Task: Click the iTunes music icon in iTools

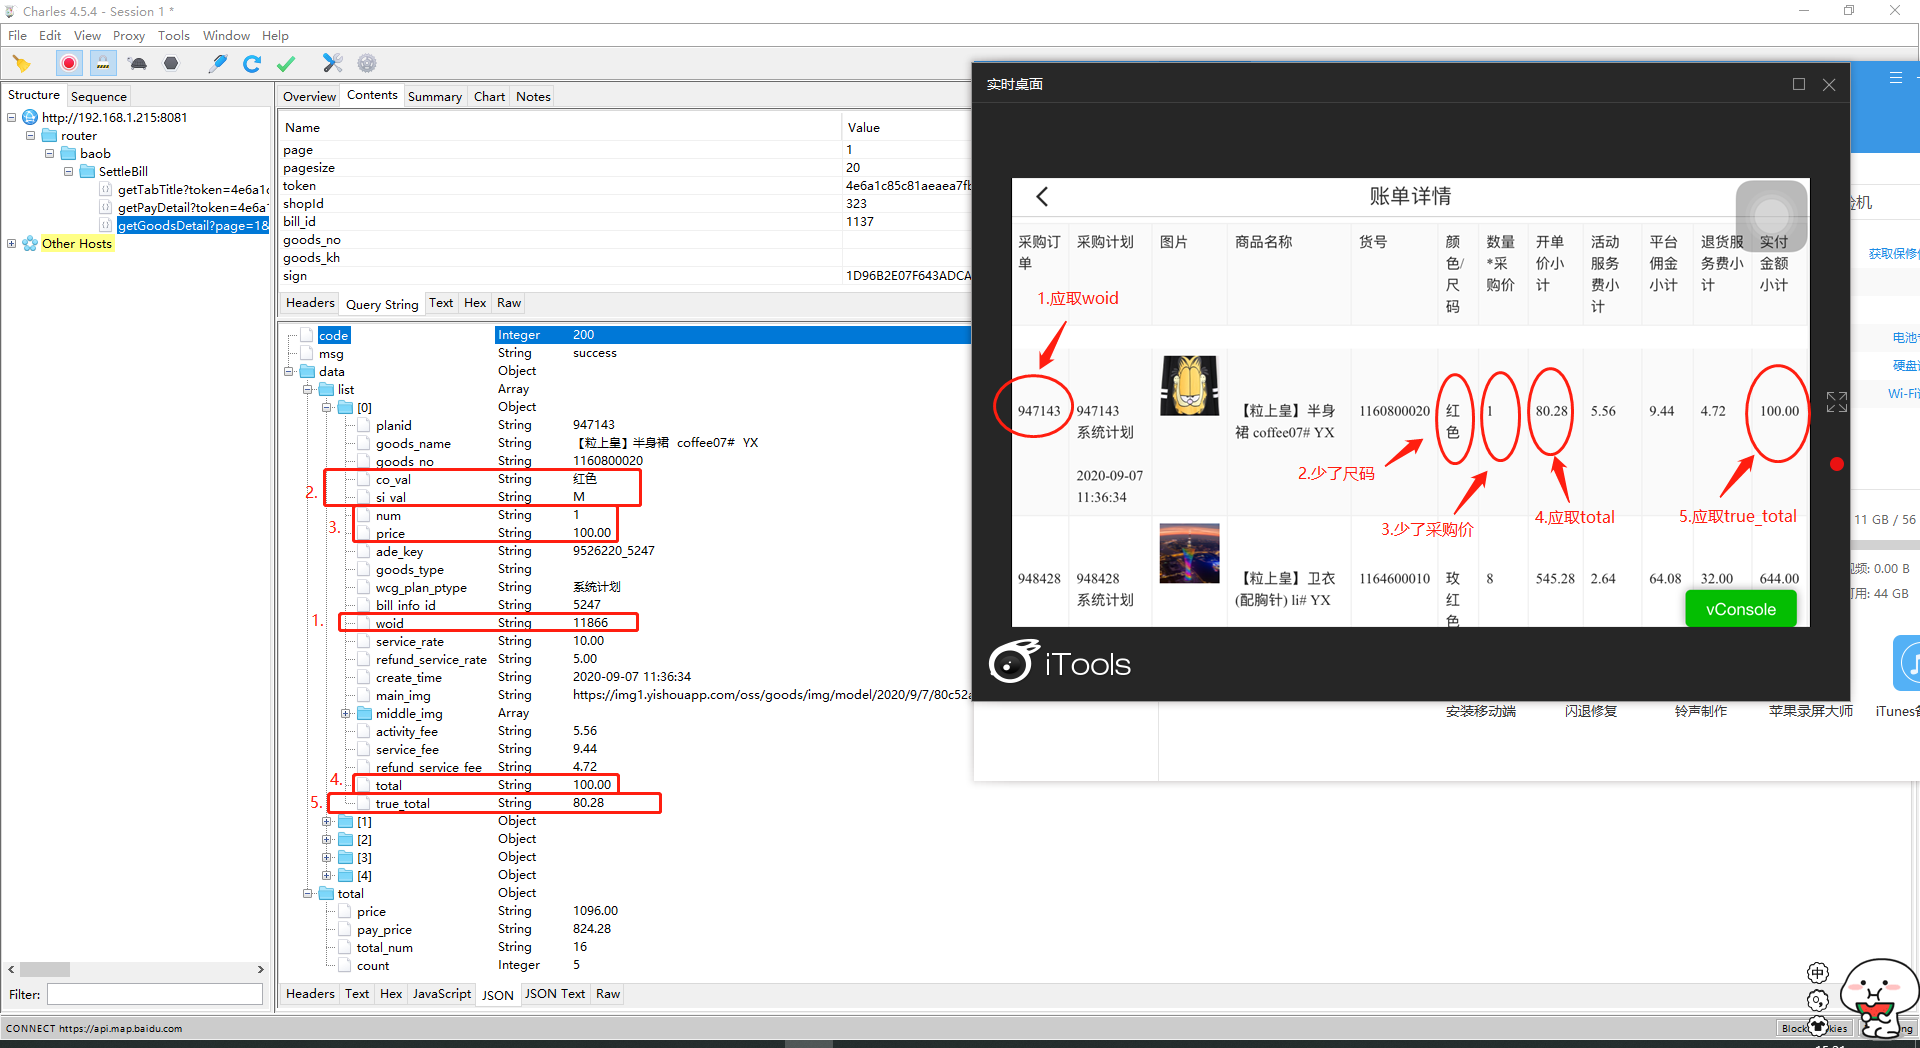Action: click(x=1907, y=663)
